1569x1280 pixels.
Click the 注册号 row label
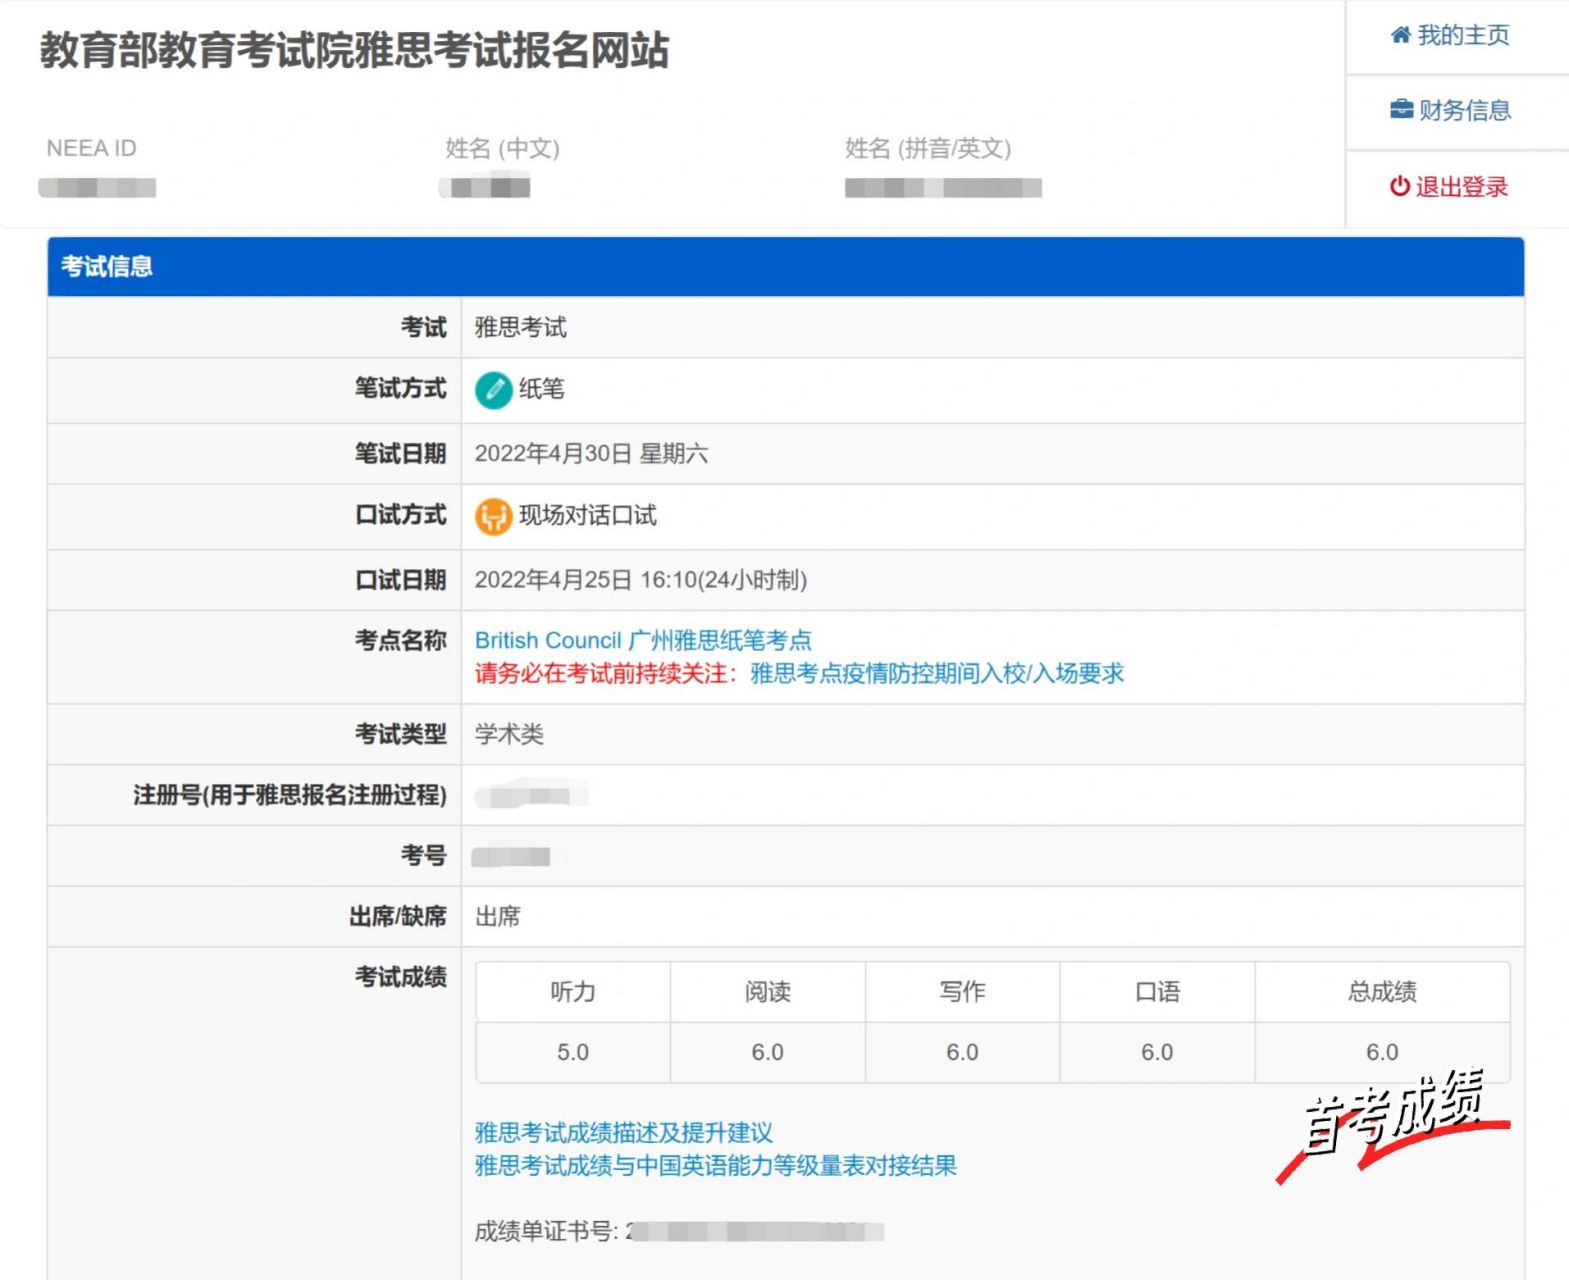point(290,796)
